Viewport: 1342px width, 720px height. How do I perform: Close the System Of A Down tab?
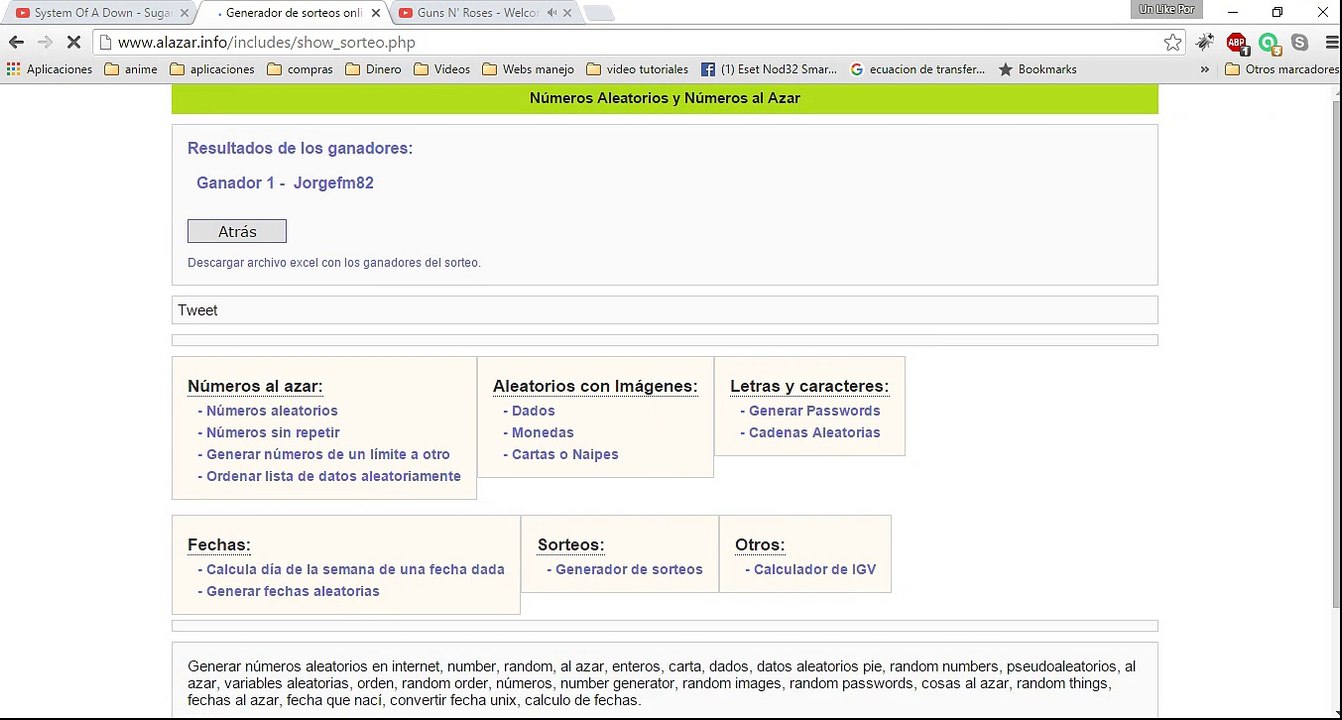[x=184, y=13]
